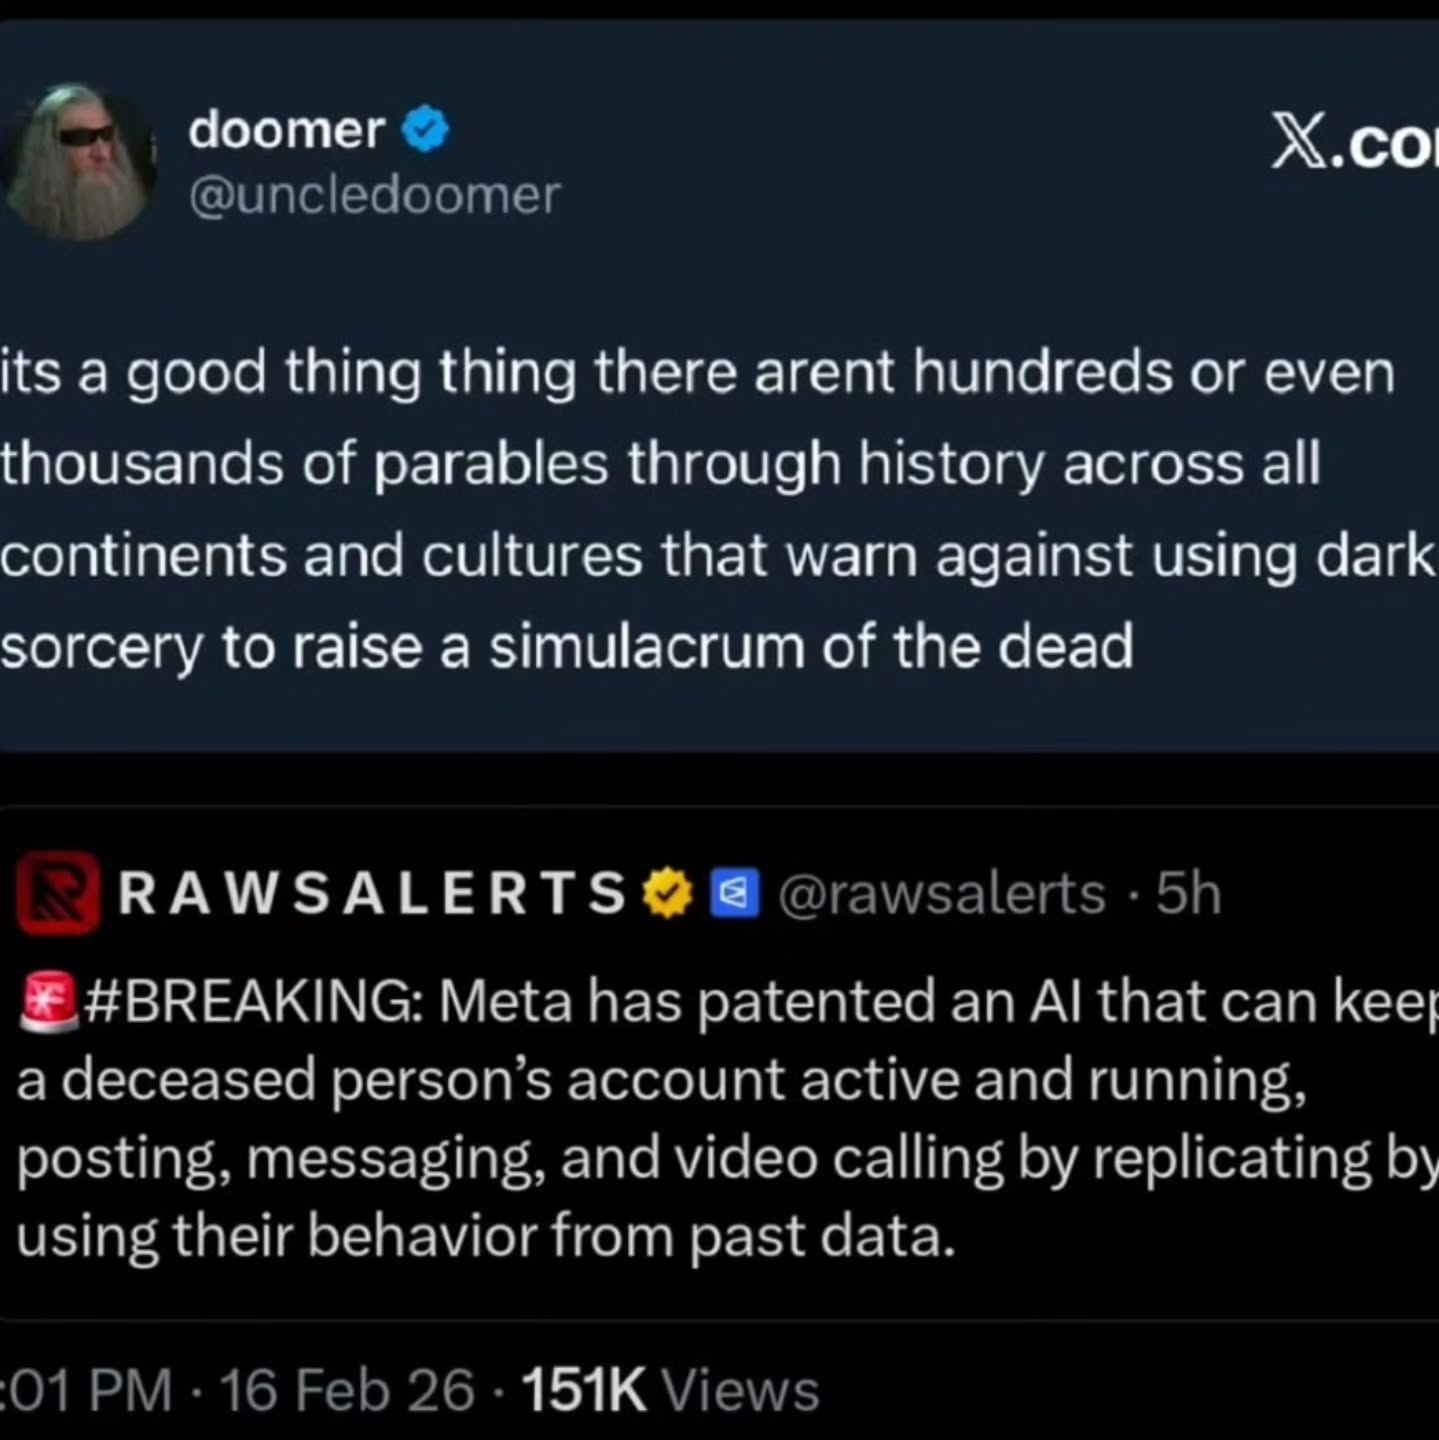Click the word 'simulacrum' in doomer's post
Screen dimensions: 1439x1440
click(646, 647)
